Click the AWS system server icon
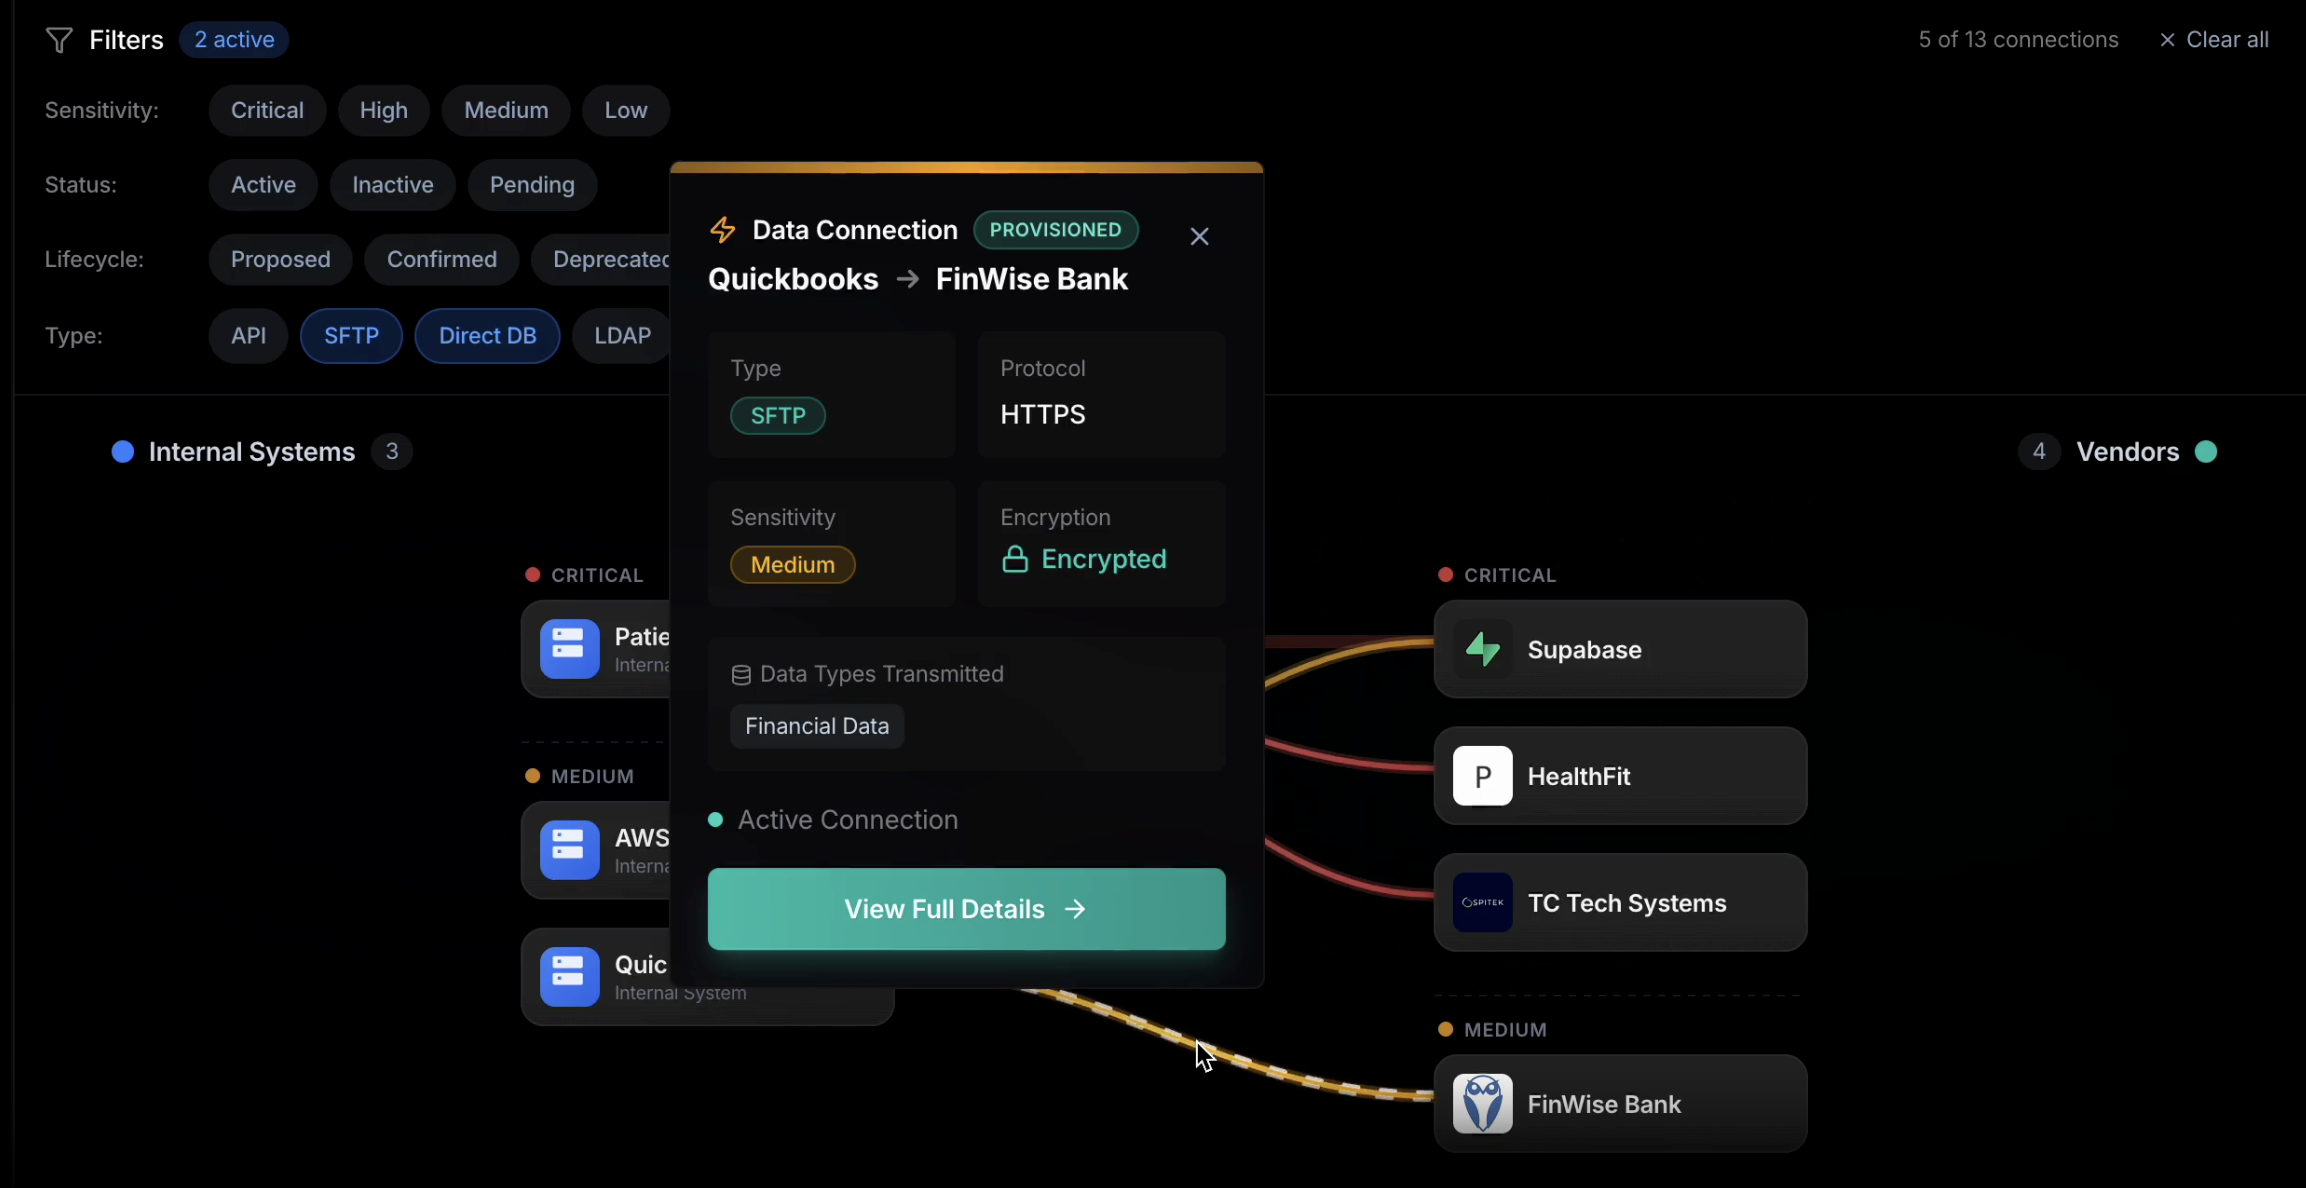The width and height of the screenshot is (2306, 1188). coord(569,850)
